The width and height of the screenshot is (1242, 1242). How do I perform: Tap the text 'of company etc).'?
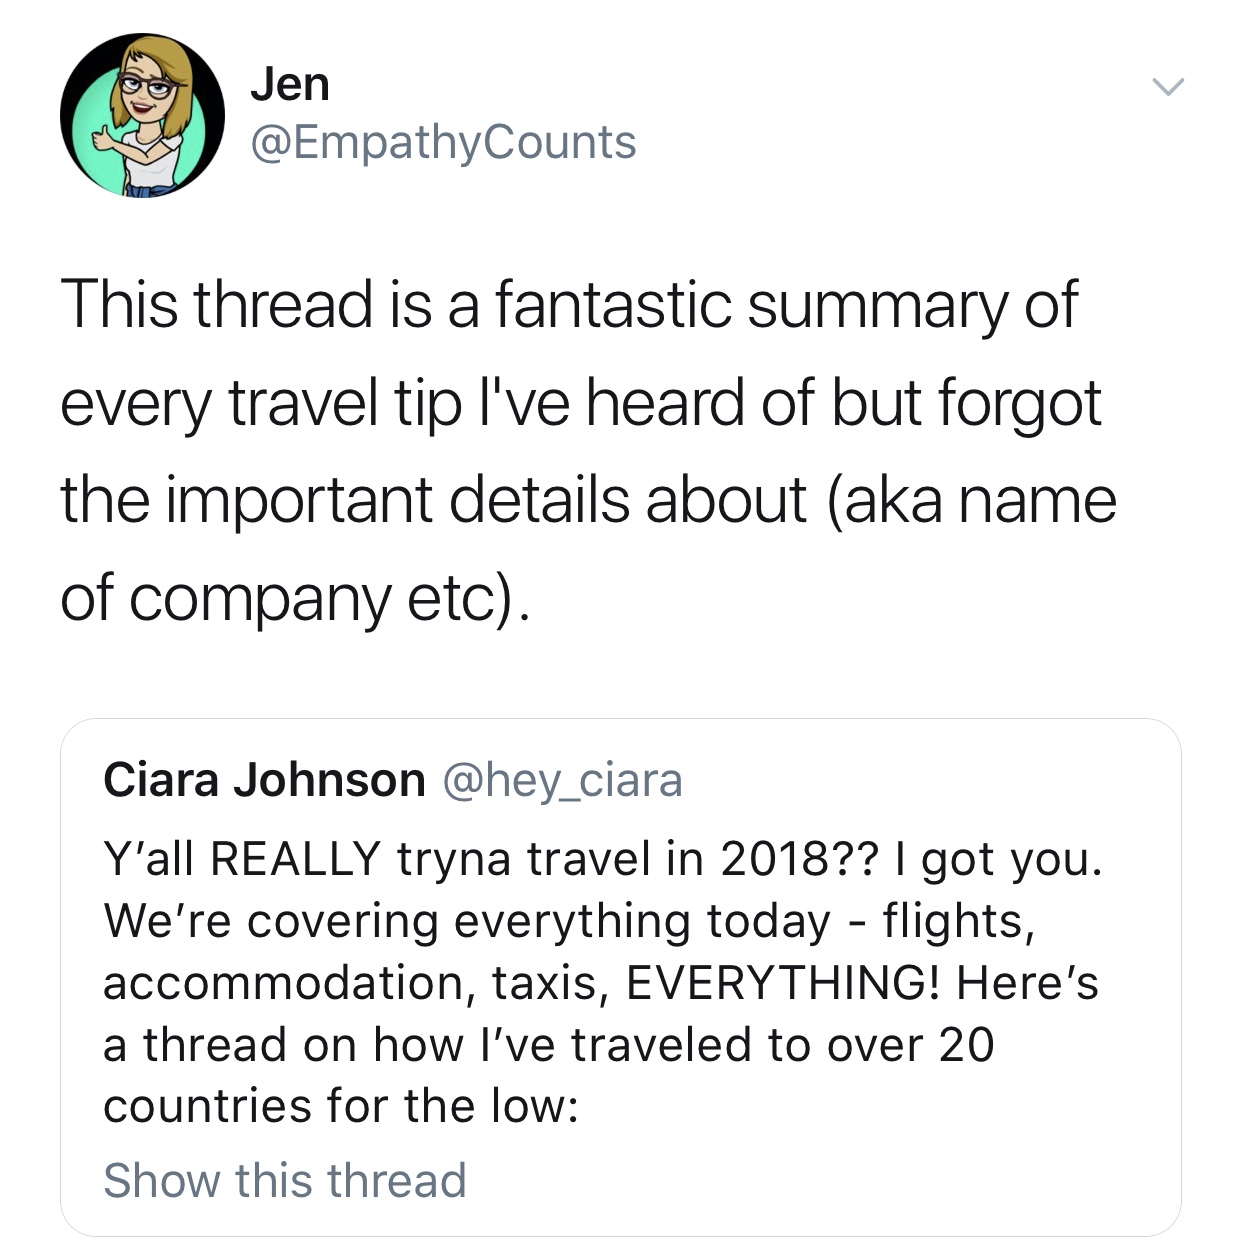click(293, 598)
